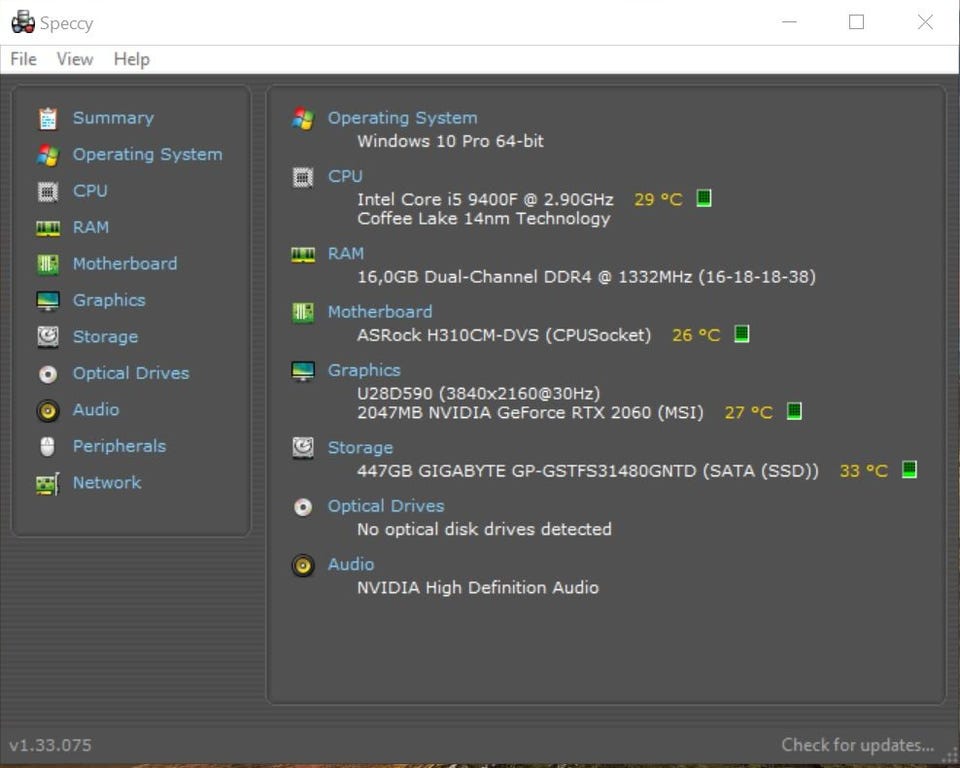The image size is (960, 768).
Task: Select Summary in the sidebar
Action: tap(113, 118)
